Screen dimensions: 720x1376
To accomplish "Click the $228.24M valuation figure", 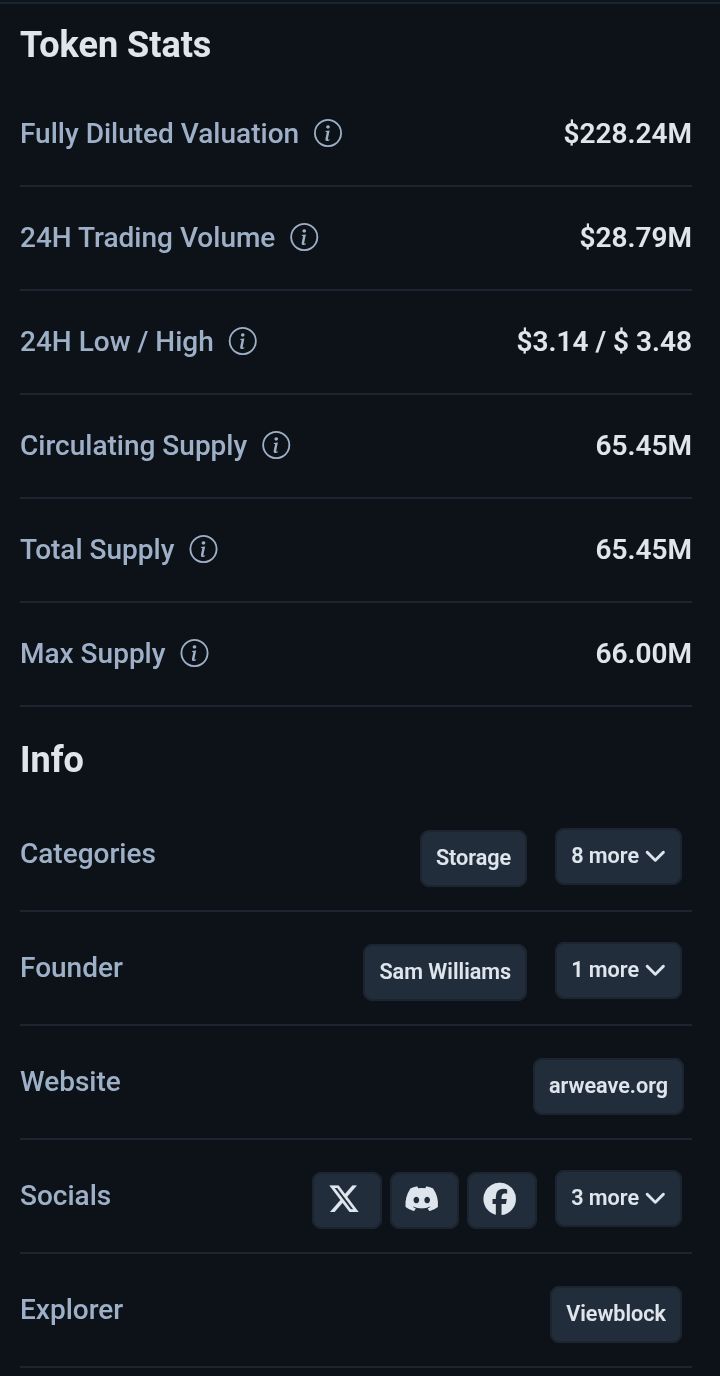I will 627,133.
